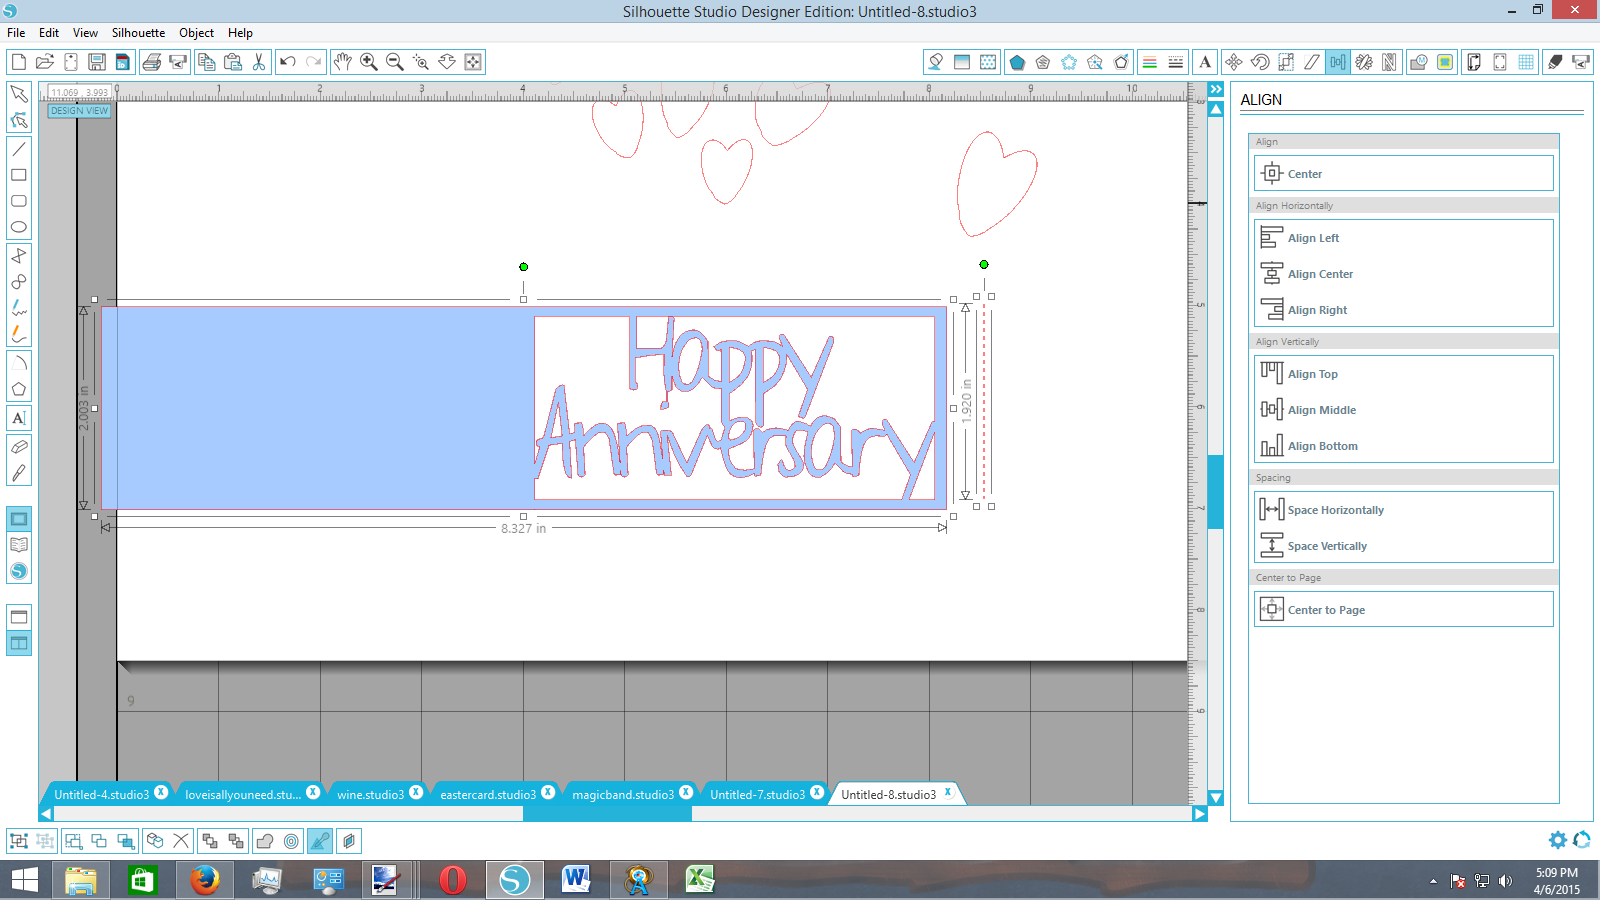Toggle the Design View page button
The width and height of the screenshot is (1600, 900).
pyautogui.click(x=19, y=519)
